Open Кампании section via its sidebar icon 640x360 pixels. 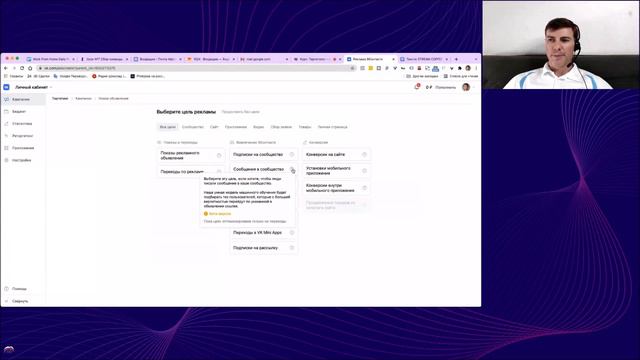click(7, 99)
